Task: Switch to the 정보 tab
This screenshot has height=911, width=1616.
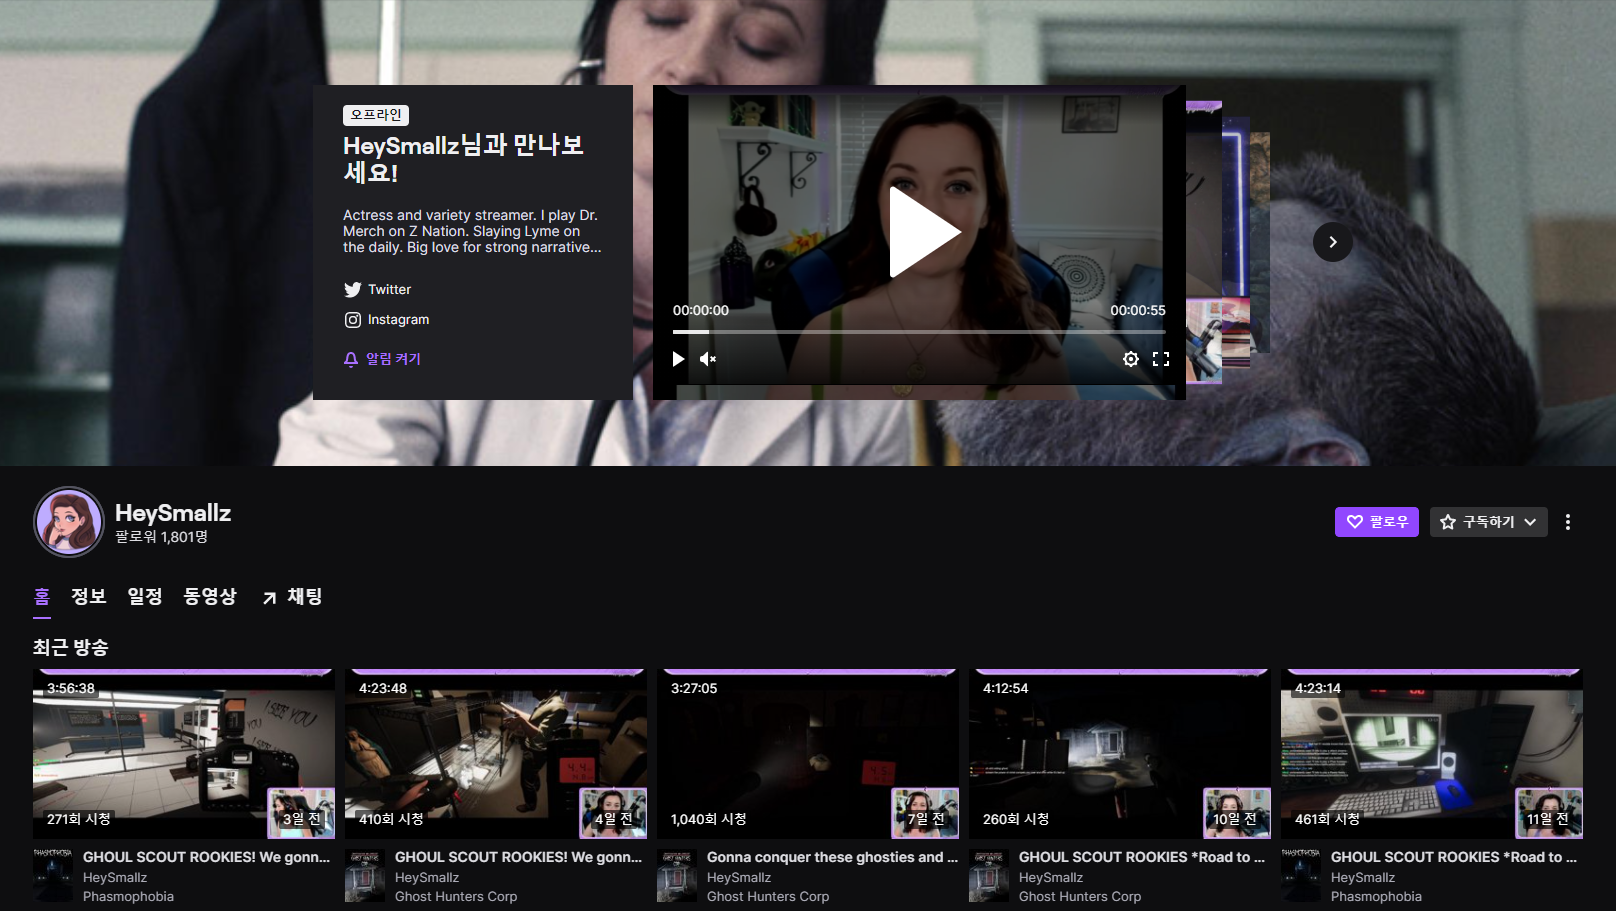Action: tap(89, 597)
